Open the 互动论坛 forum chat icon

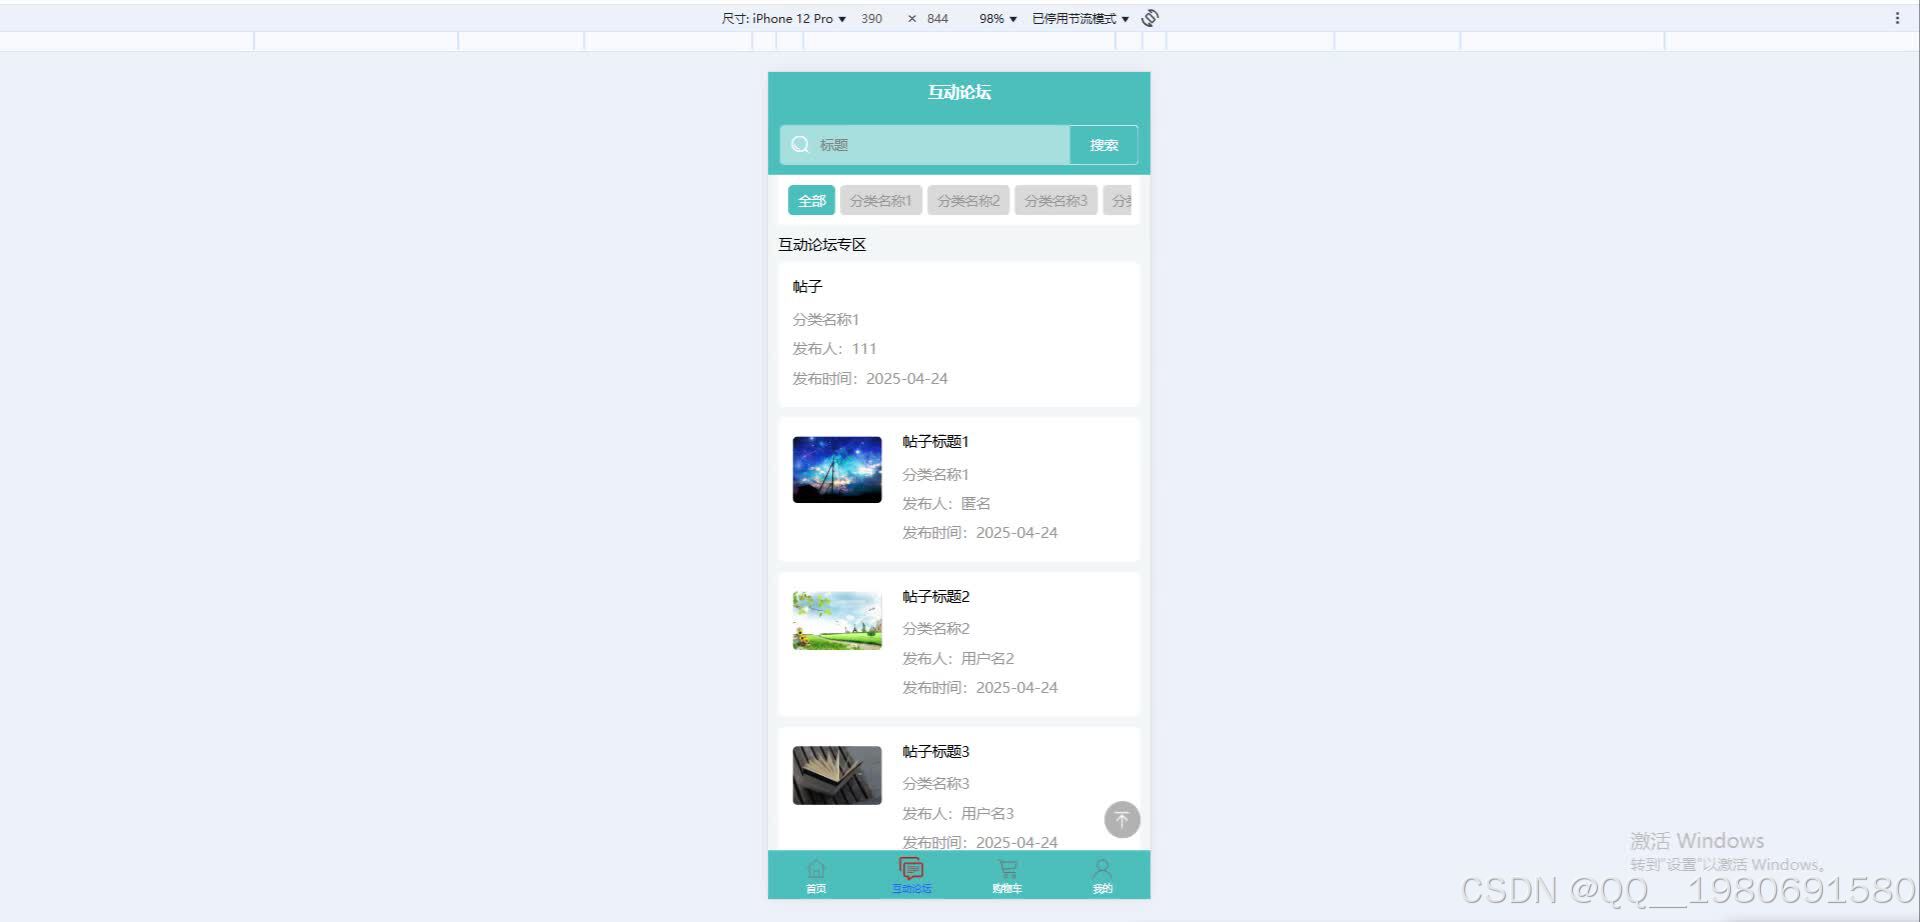coord(911,867)
